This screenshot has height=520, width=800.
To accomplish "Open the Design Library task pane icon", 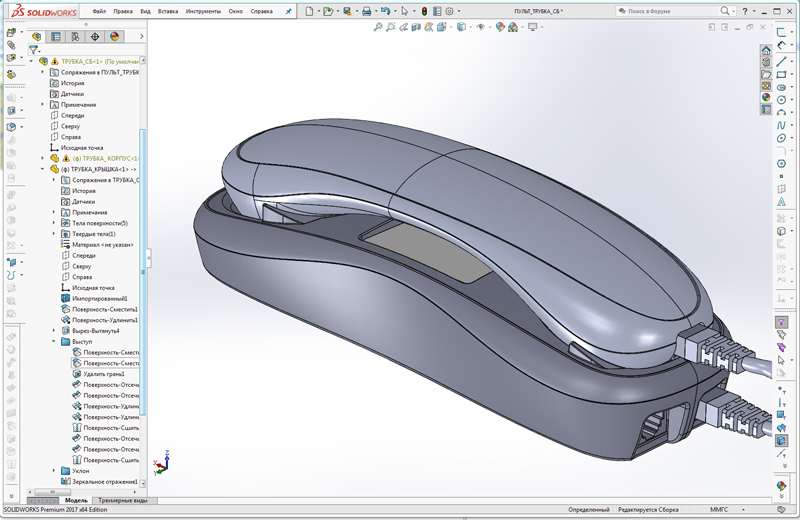I will click(x=766, y=62).
